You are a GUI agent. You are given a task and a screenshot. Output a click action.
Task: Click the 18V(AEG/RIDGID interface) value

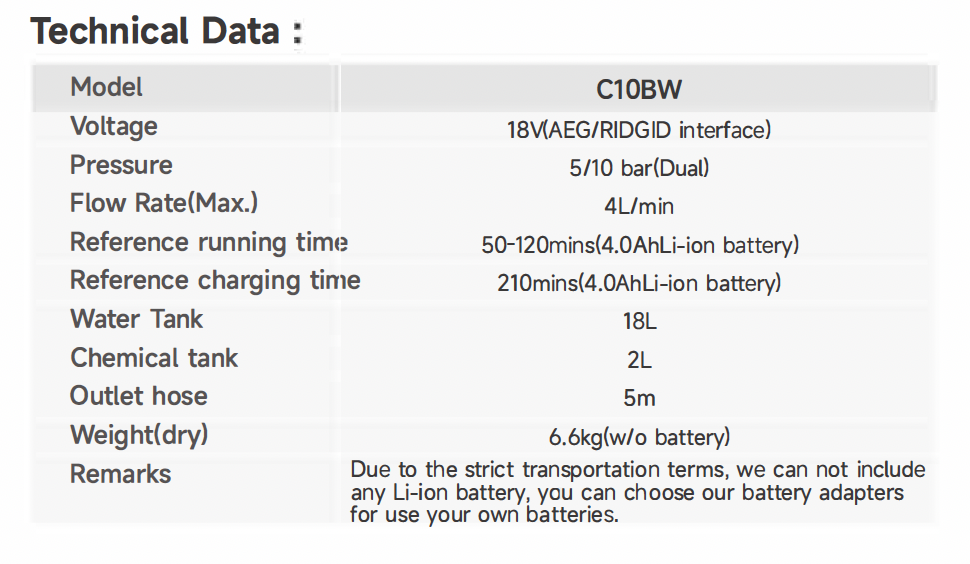pos(639,130)
